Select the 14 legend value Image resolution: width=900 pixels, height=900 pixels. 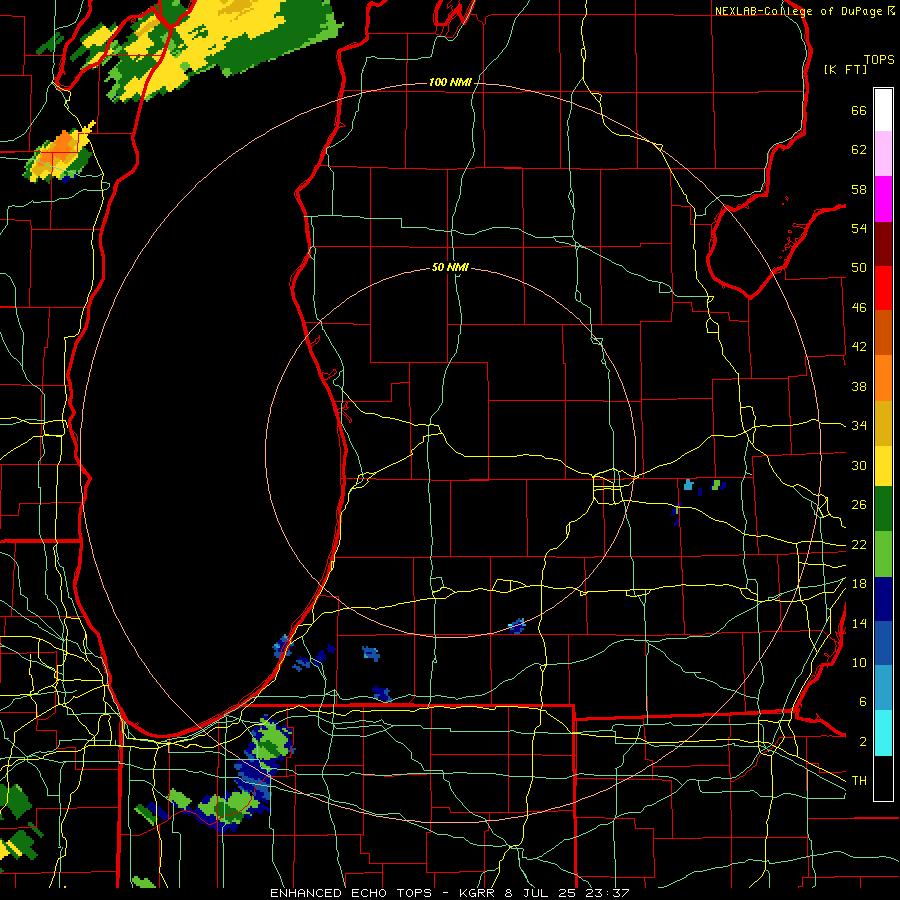[x=859, y=623]
